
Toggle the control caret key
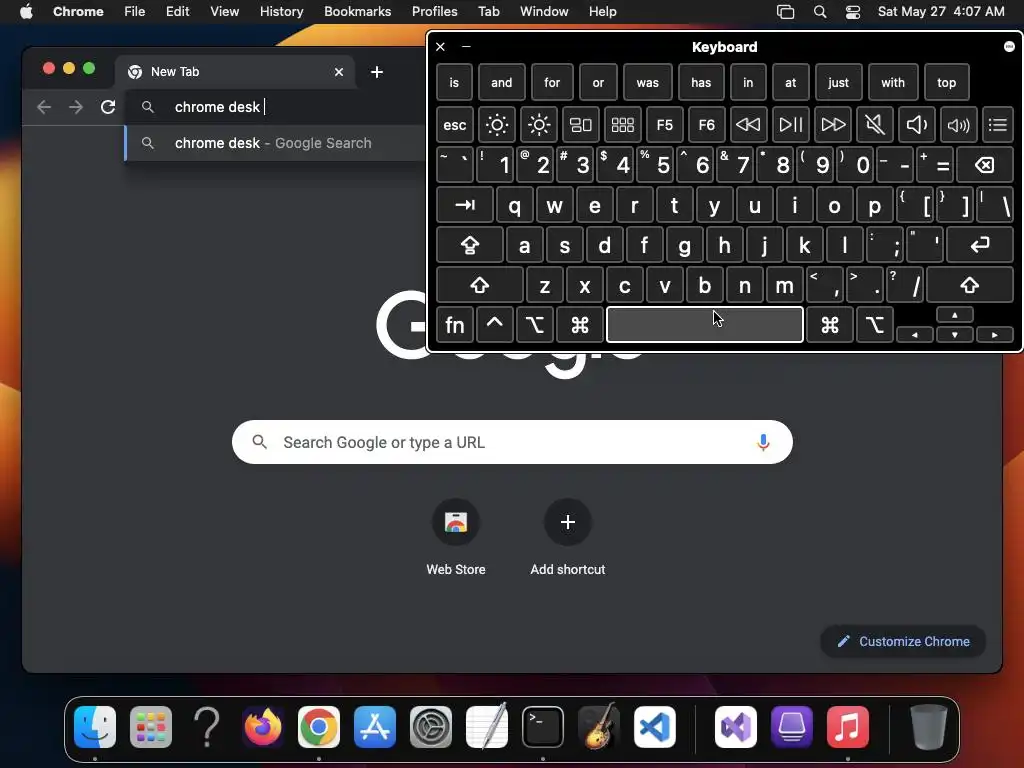494,325
